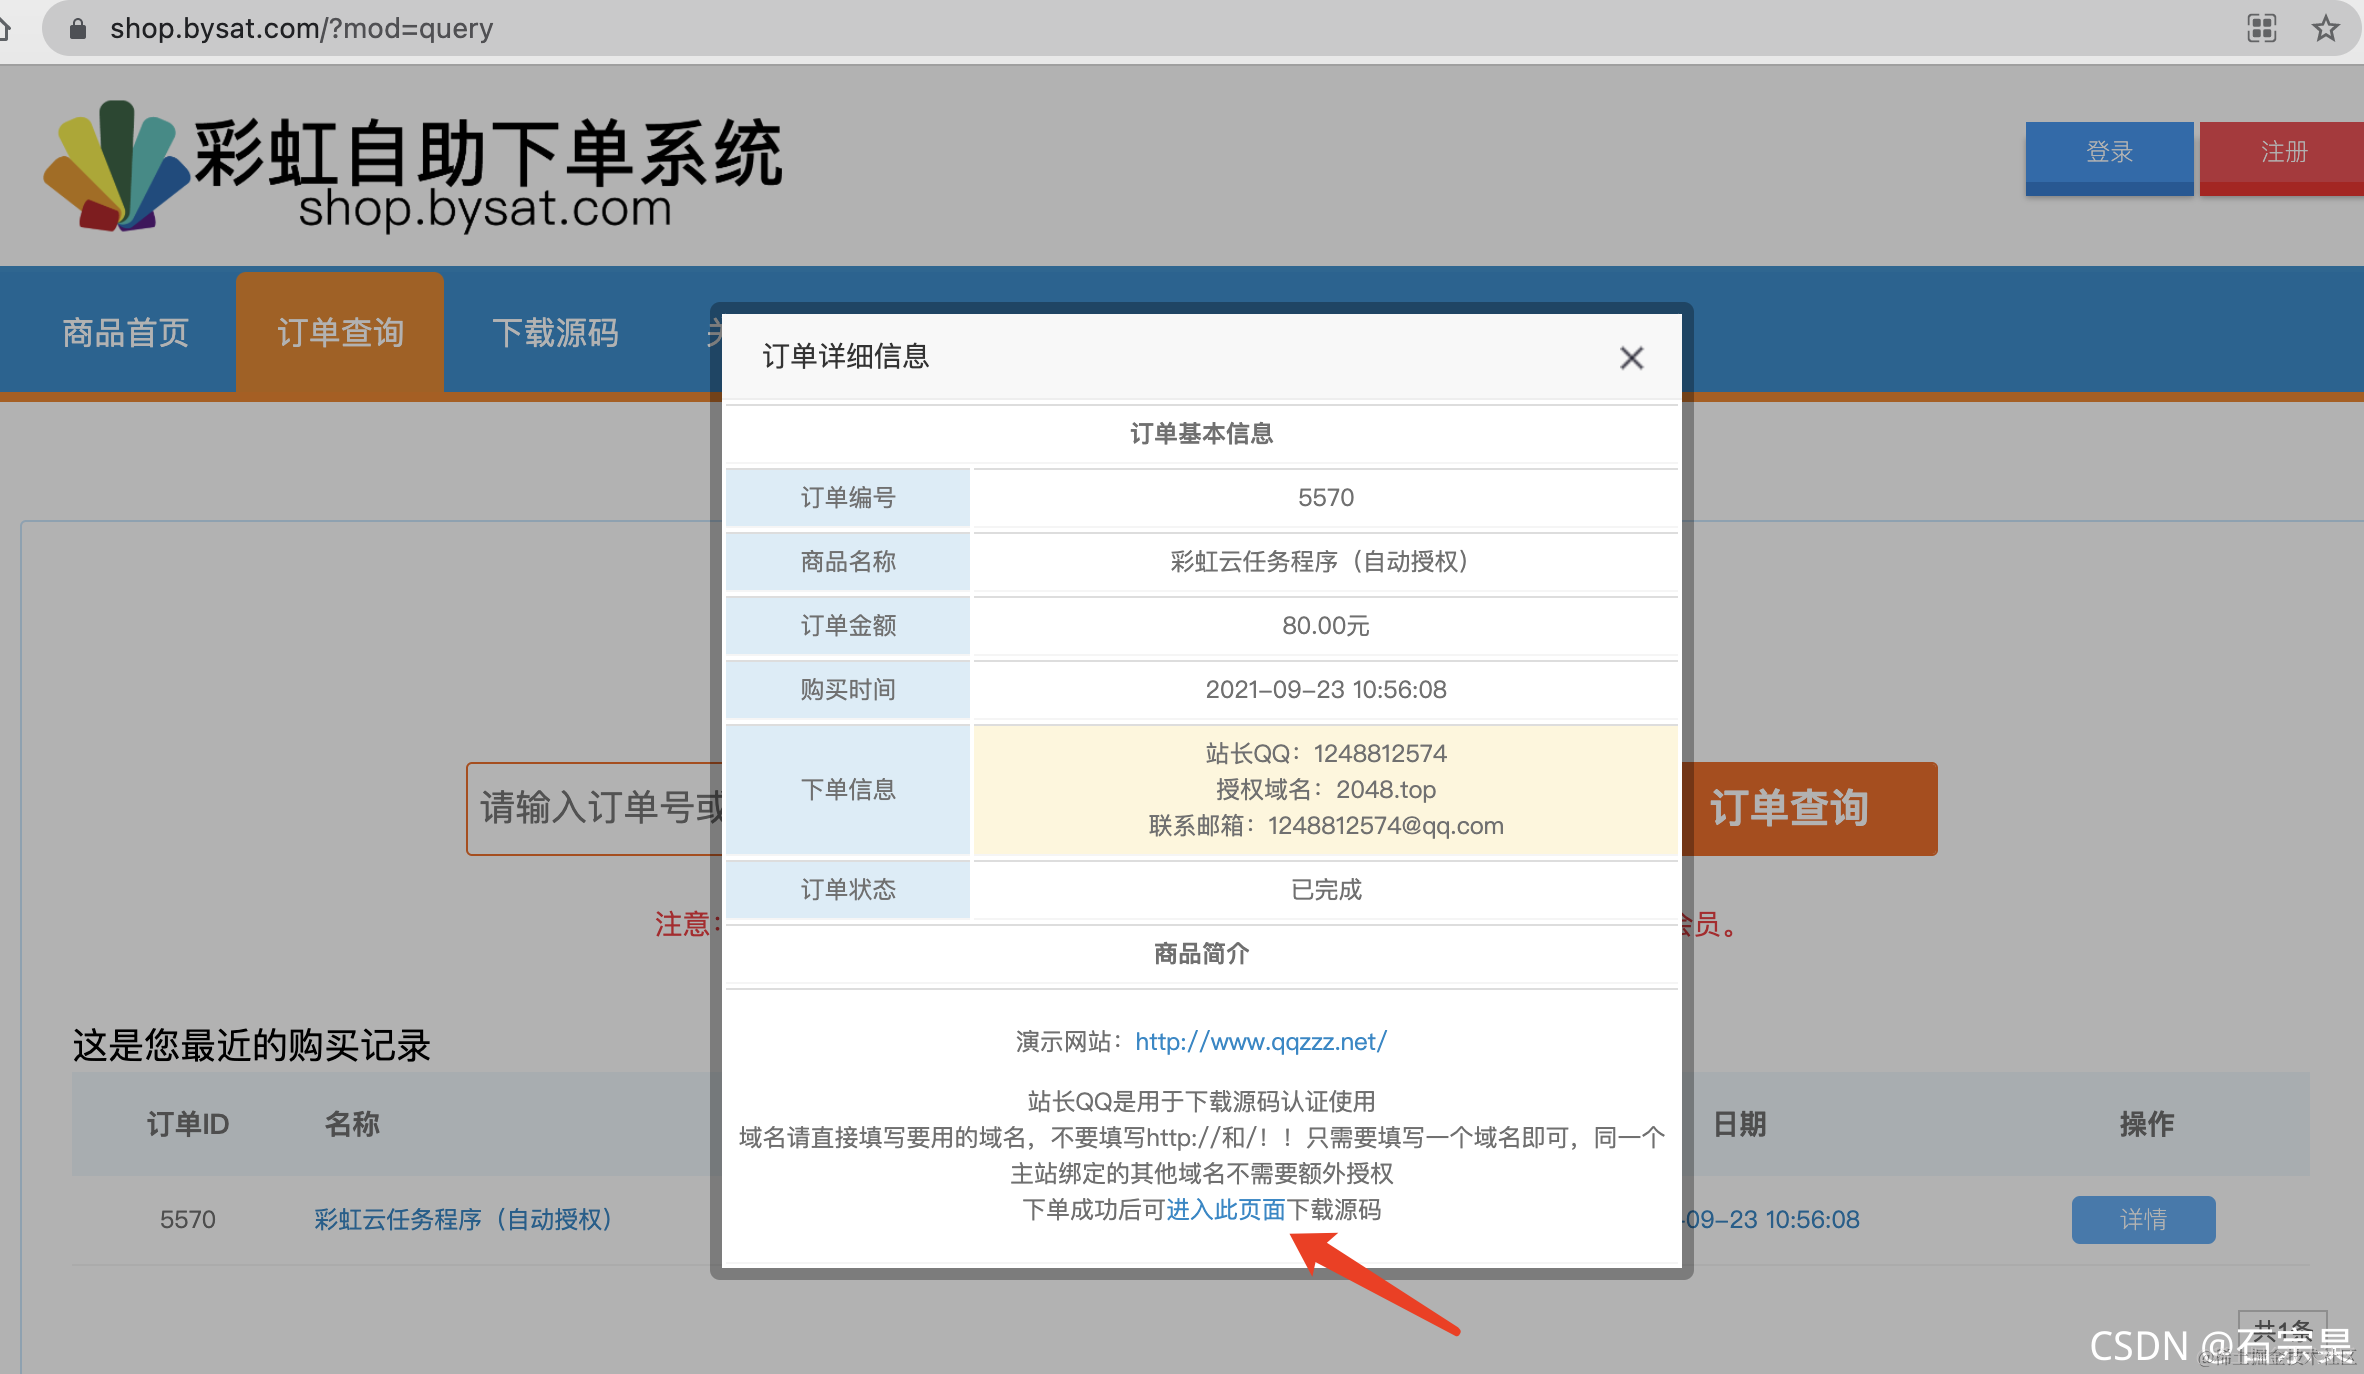Image resolution: width=2364 pixels, height=1374 pixels.
Task: Close the 订单详细信息 dialog
Action: coord(1631,357)
